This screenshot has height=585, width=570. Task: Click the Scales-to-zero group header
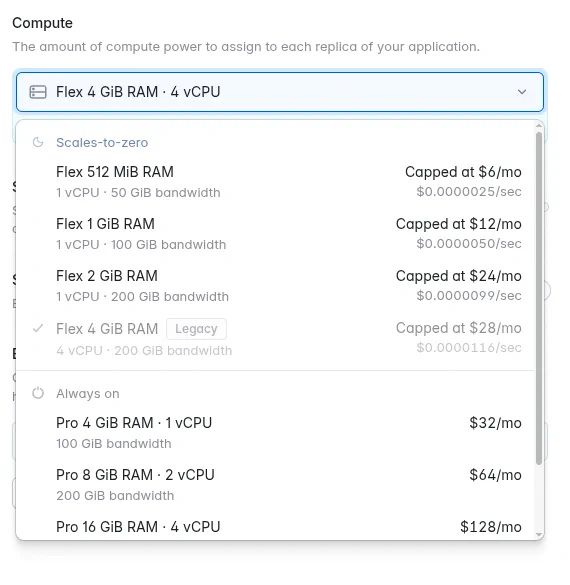pyautogui.click(x=102, y=143)
